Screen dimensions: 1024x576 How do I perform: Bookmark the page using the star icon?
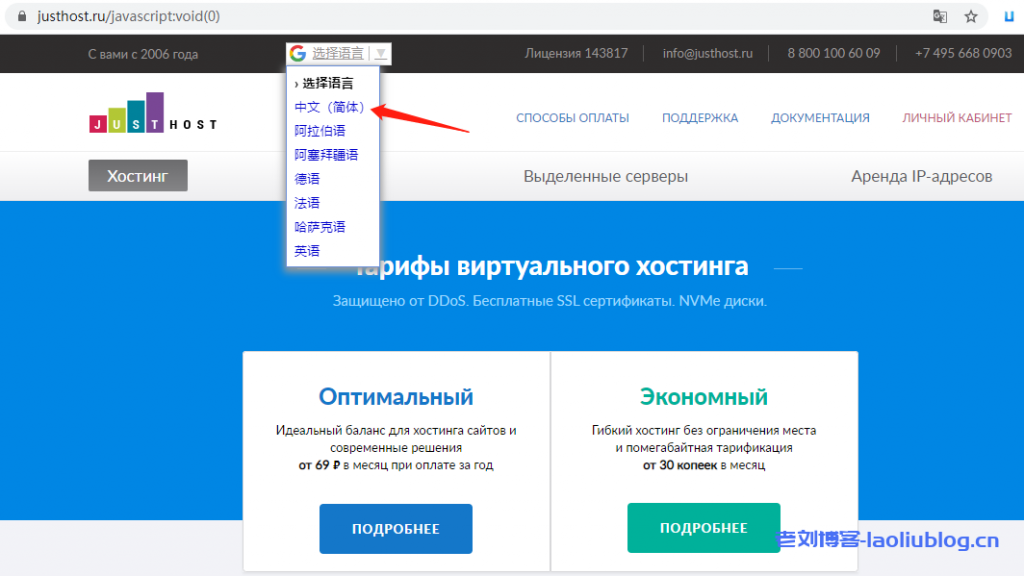(971, 16)
